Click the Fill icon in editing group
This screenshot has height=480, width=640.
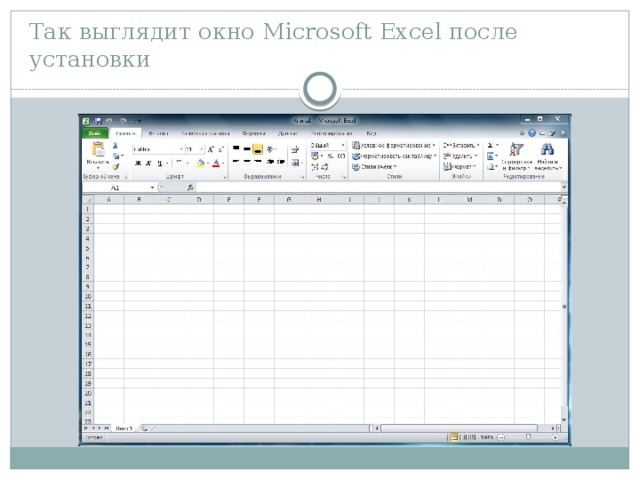tap(491, 156)
